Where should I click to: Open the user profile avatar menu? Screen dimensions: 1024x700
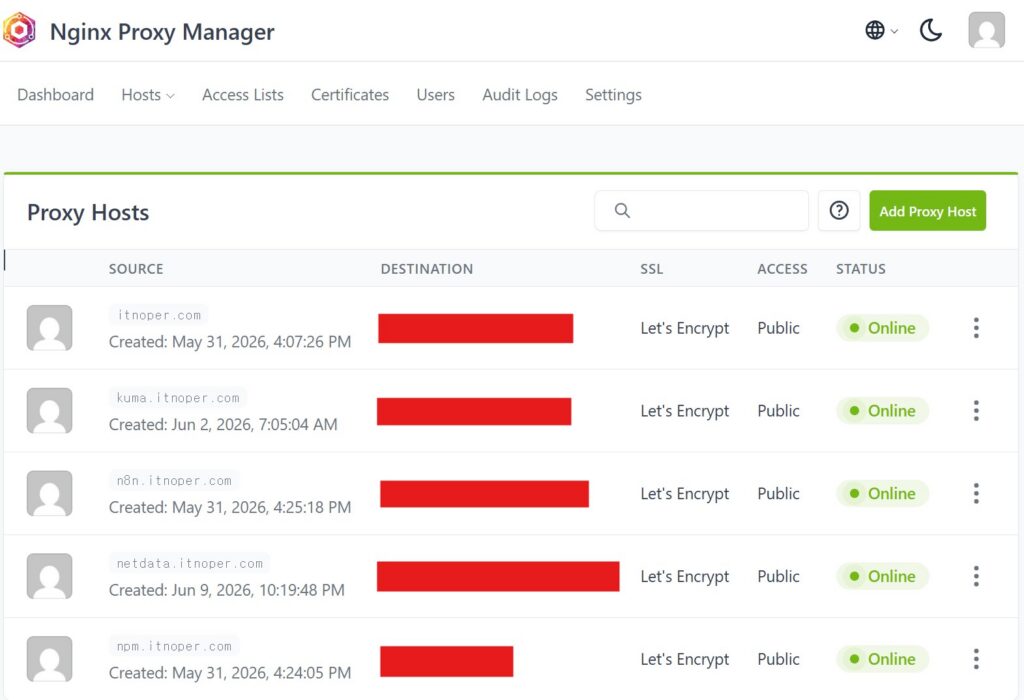click(986, 30)
